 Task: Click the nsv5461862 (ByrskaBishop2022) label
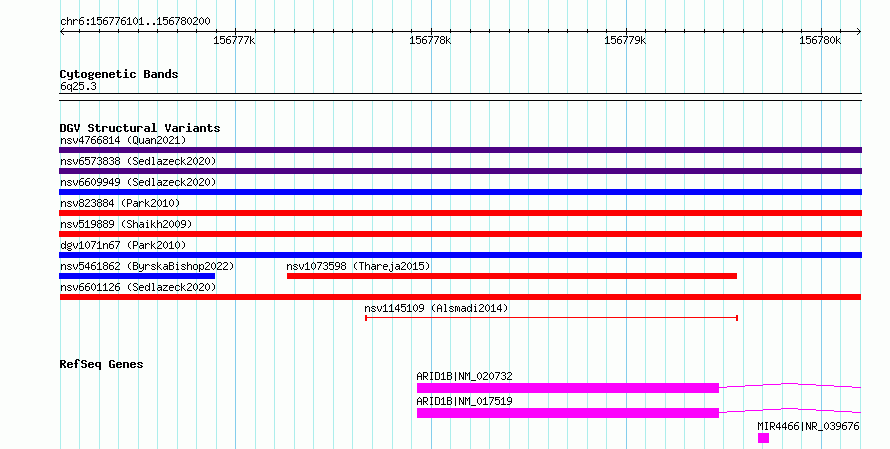coord(147,266)
